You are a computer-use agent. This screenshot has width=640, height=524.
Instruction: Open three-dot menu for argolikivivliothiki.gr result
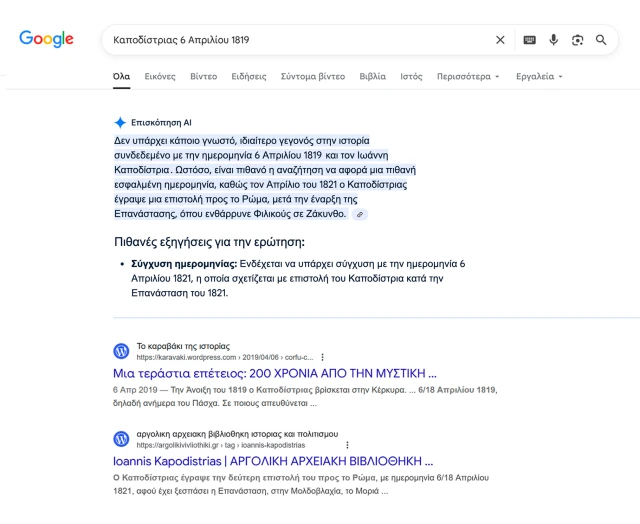click(x=347, y=445)
